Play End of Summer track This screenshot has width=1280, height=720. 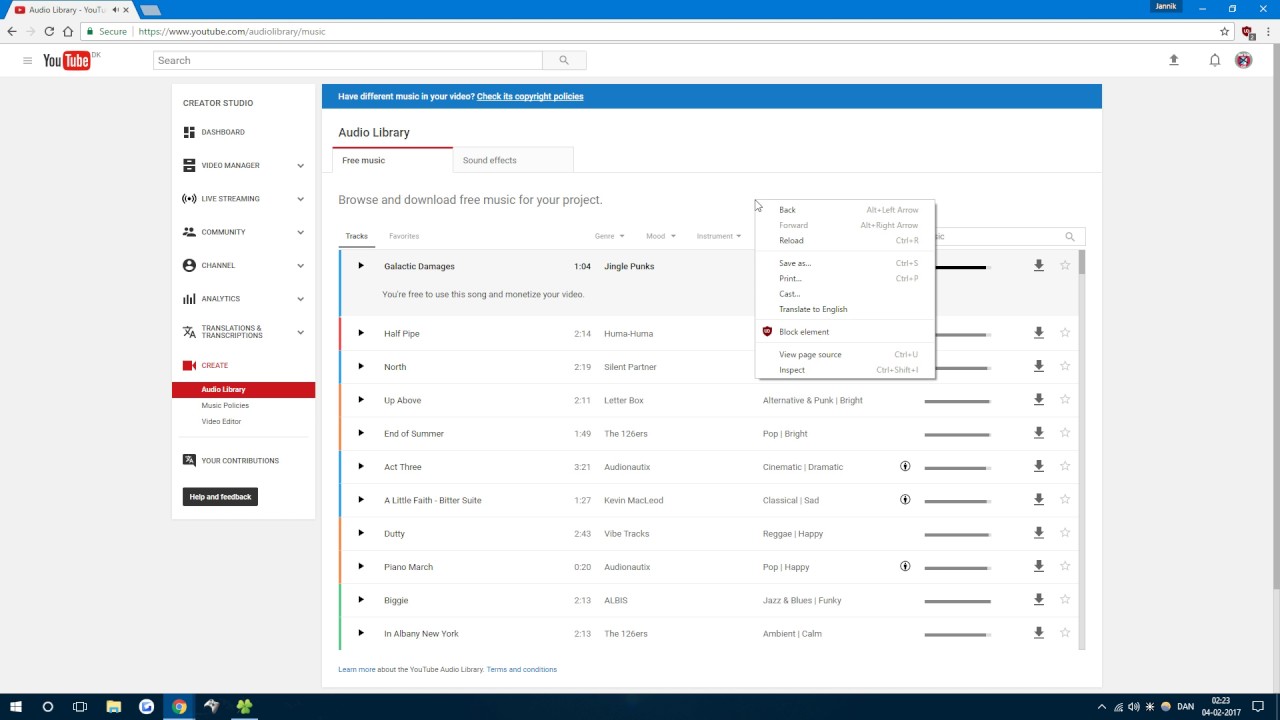coord(361,433)
